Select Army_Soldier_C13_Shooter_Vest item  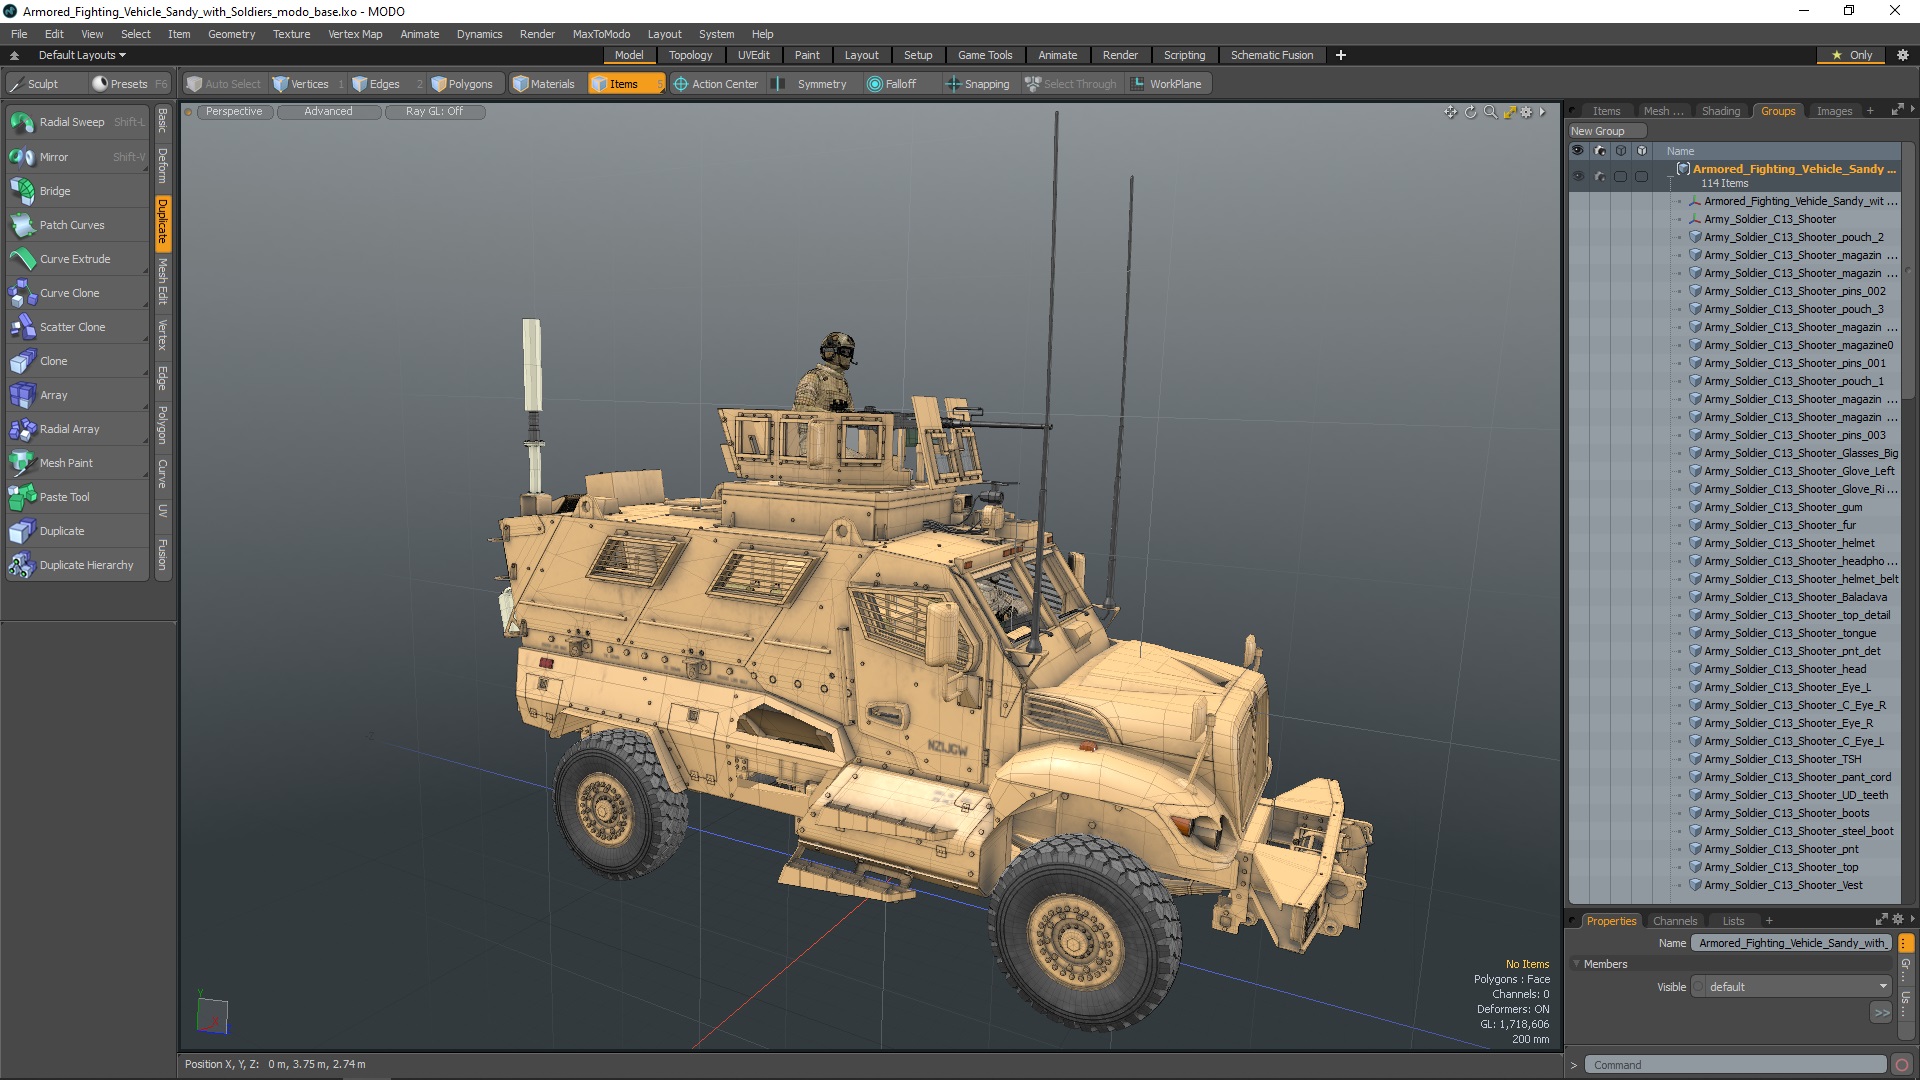tap(1783, 885)
